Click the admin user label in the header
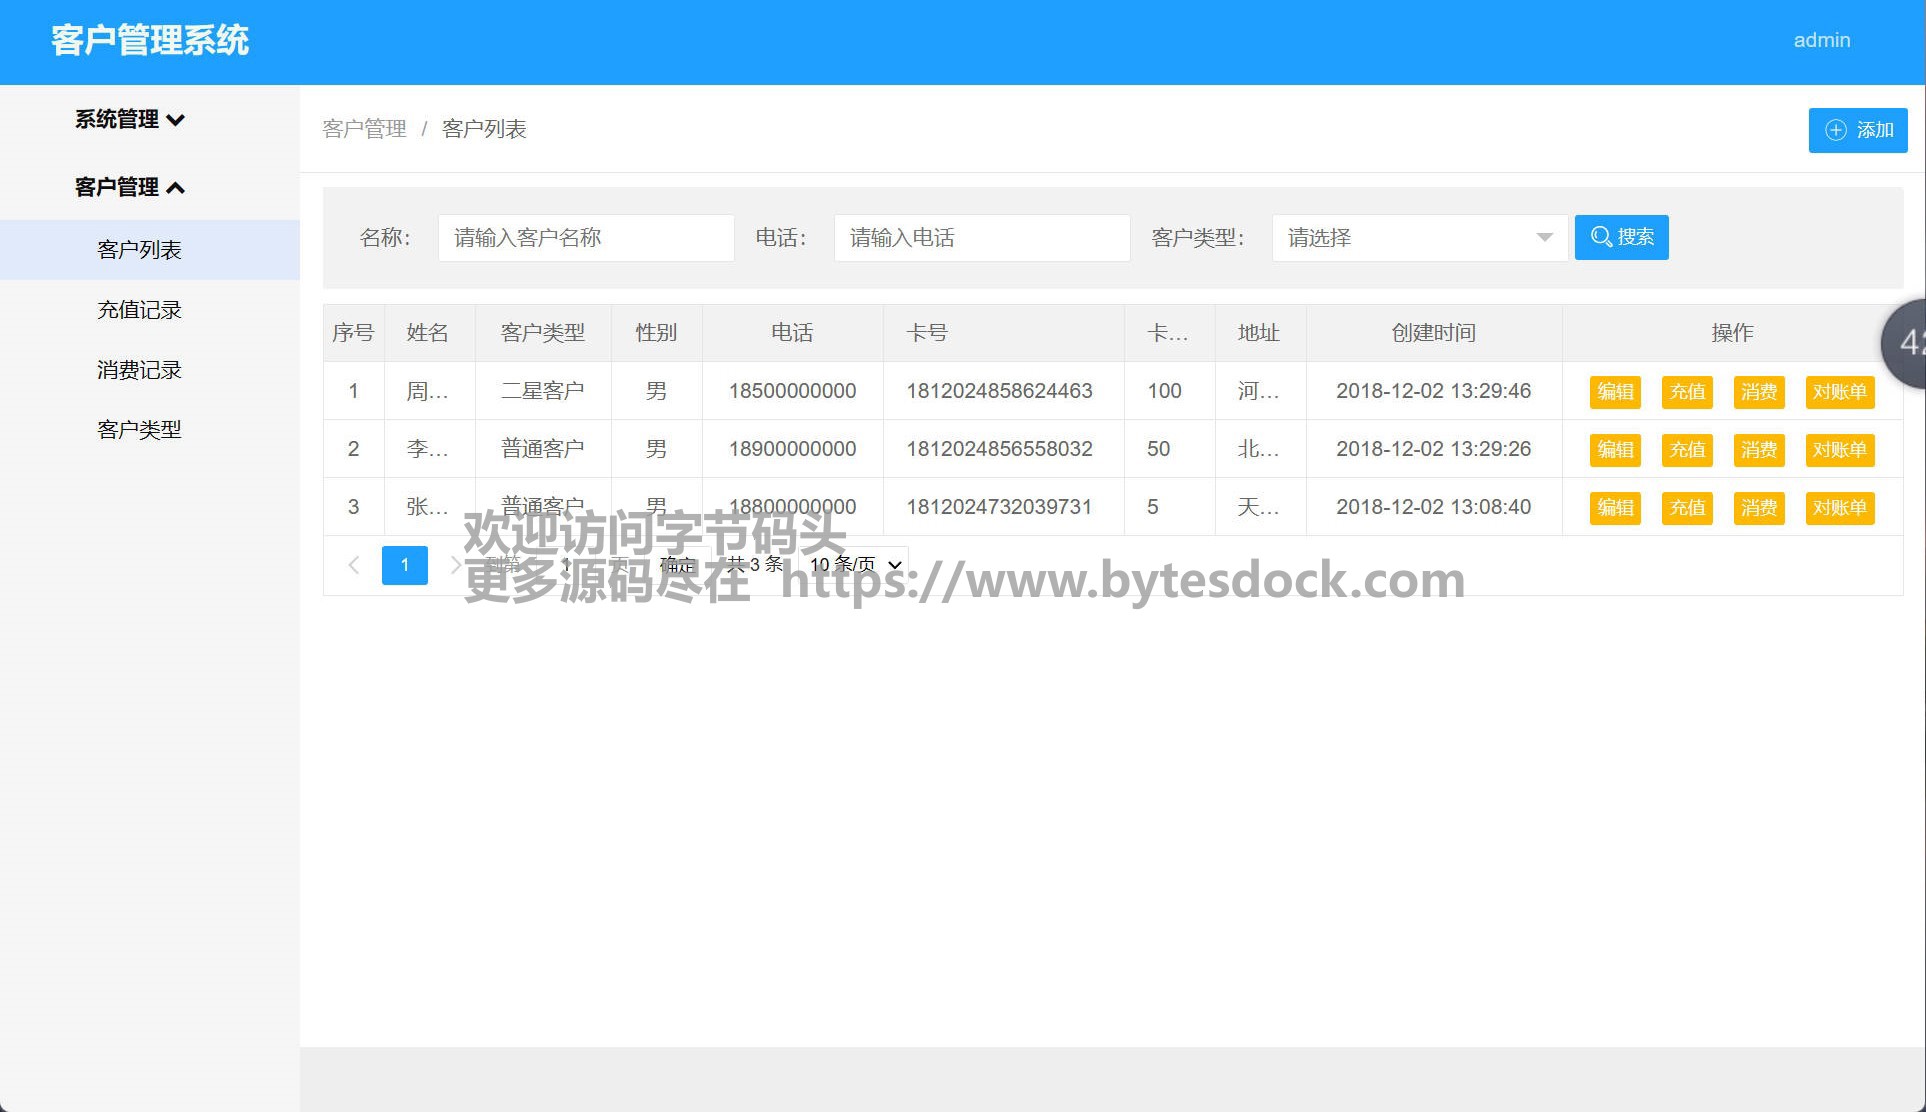The height and width of the screenshot is (1112, 1926). (x=1821, y=41)
